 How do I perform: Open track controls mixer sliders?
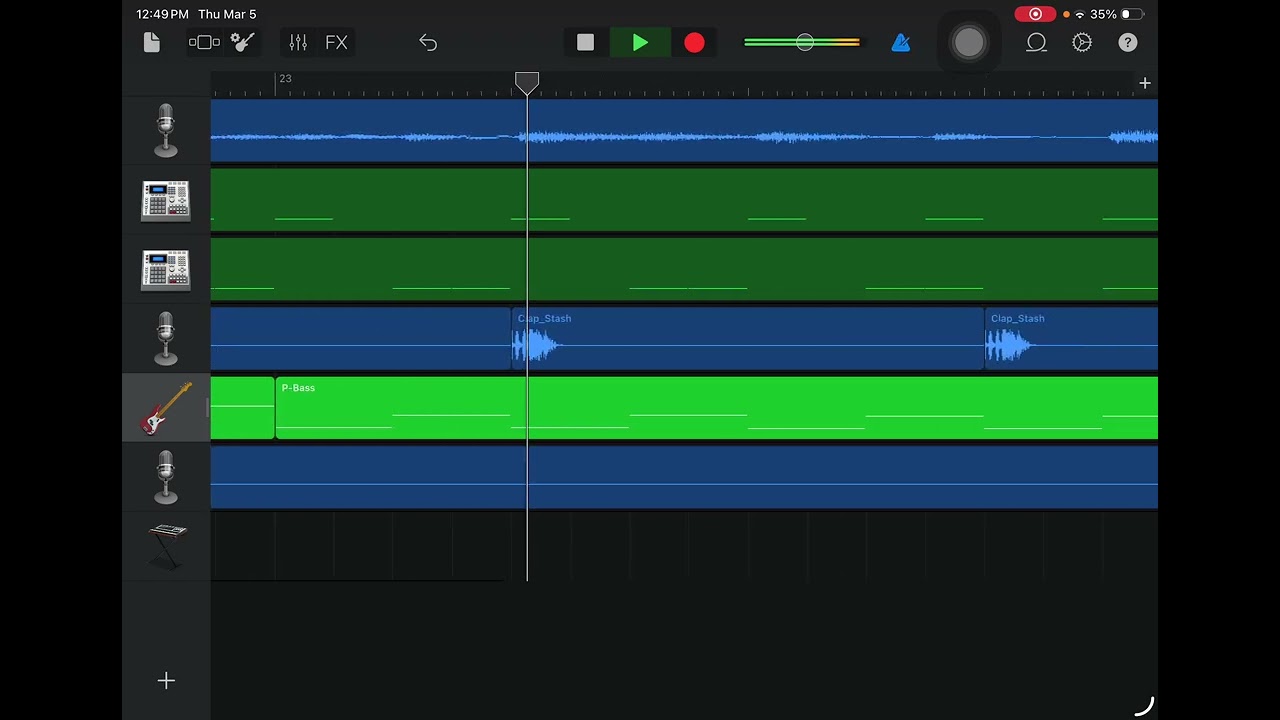coord(298,42)
